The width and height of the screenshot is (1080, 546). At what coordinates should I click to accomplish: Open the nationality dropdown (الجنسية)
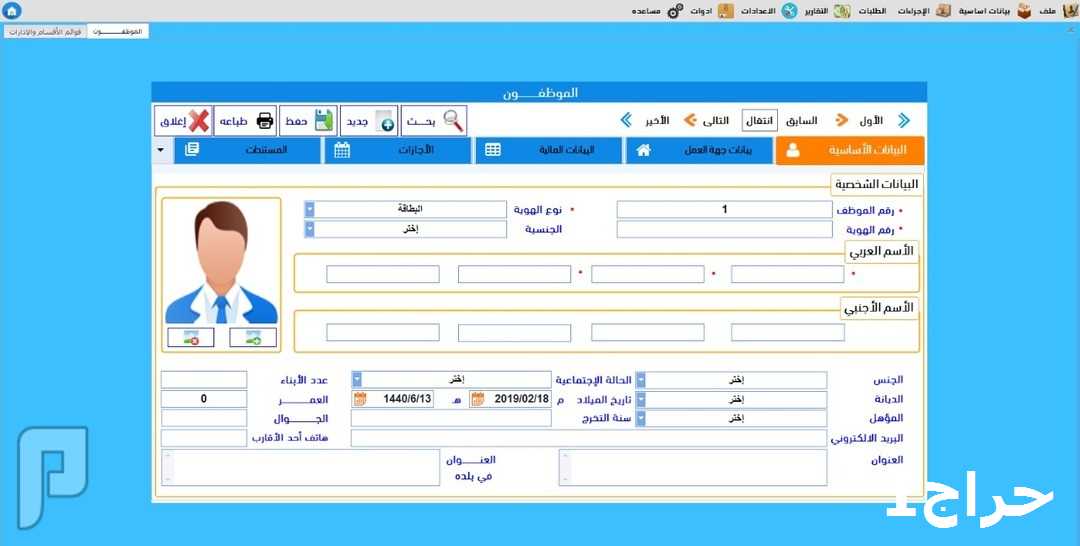pos(310,229)
